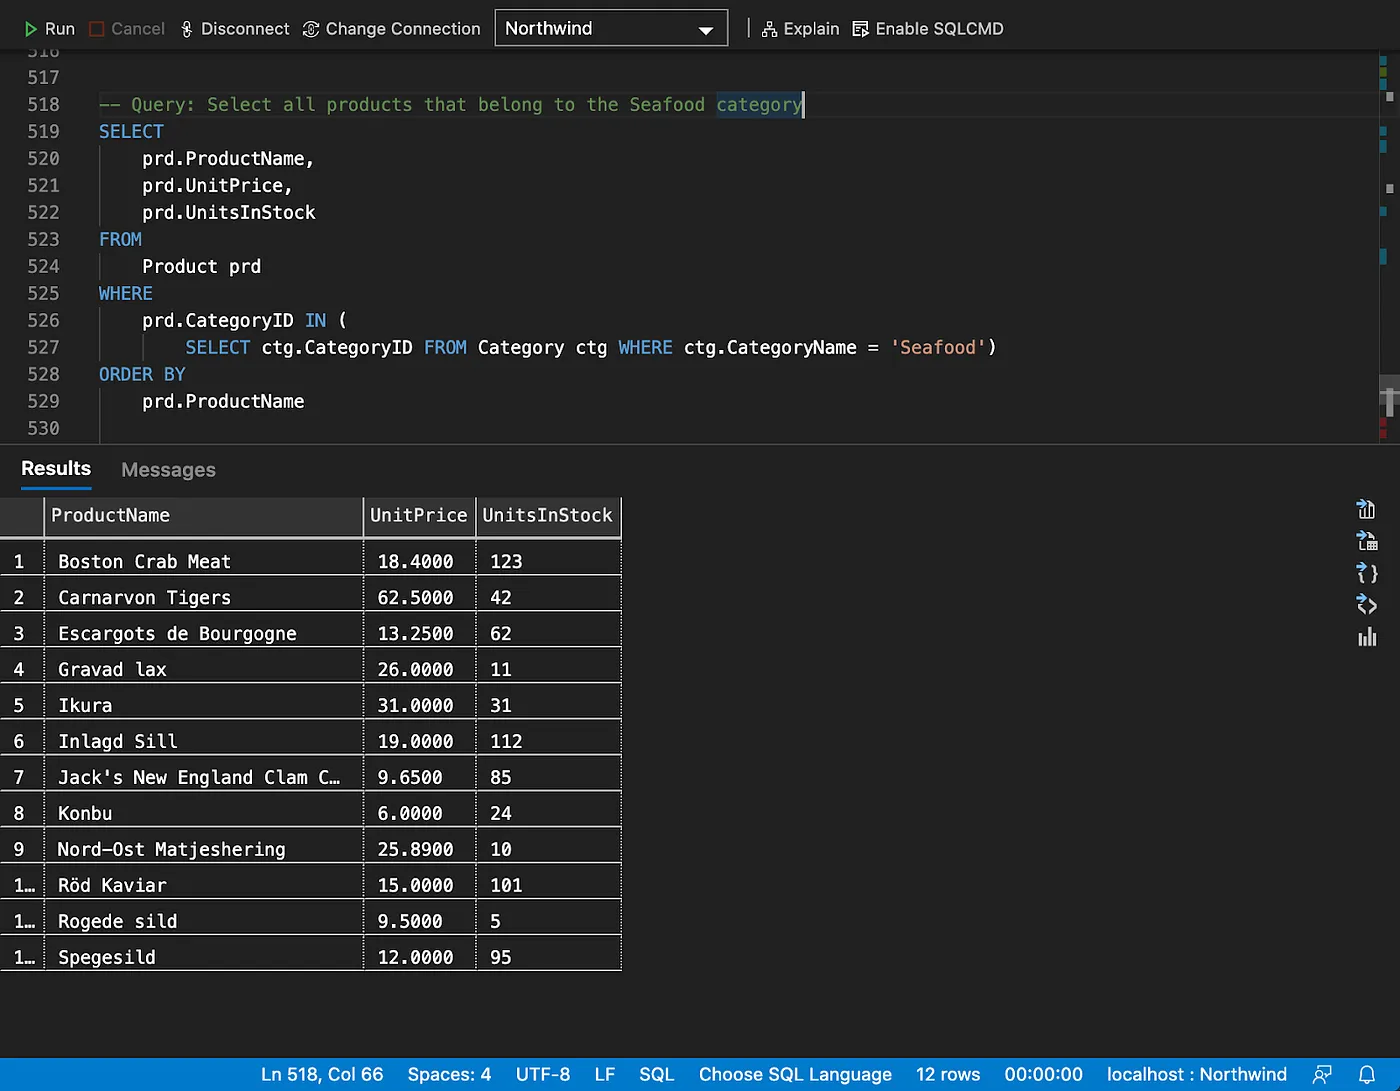Screen dimensions: 1400x1091
Task: Select cell Boston Crab Meat
Action: coord(204,561)
